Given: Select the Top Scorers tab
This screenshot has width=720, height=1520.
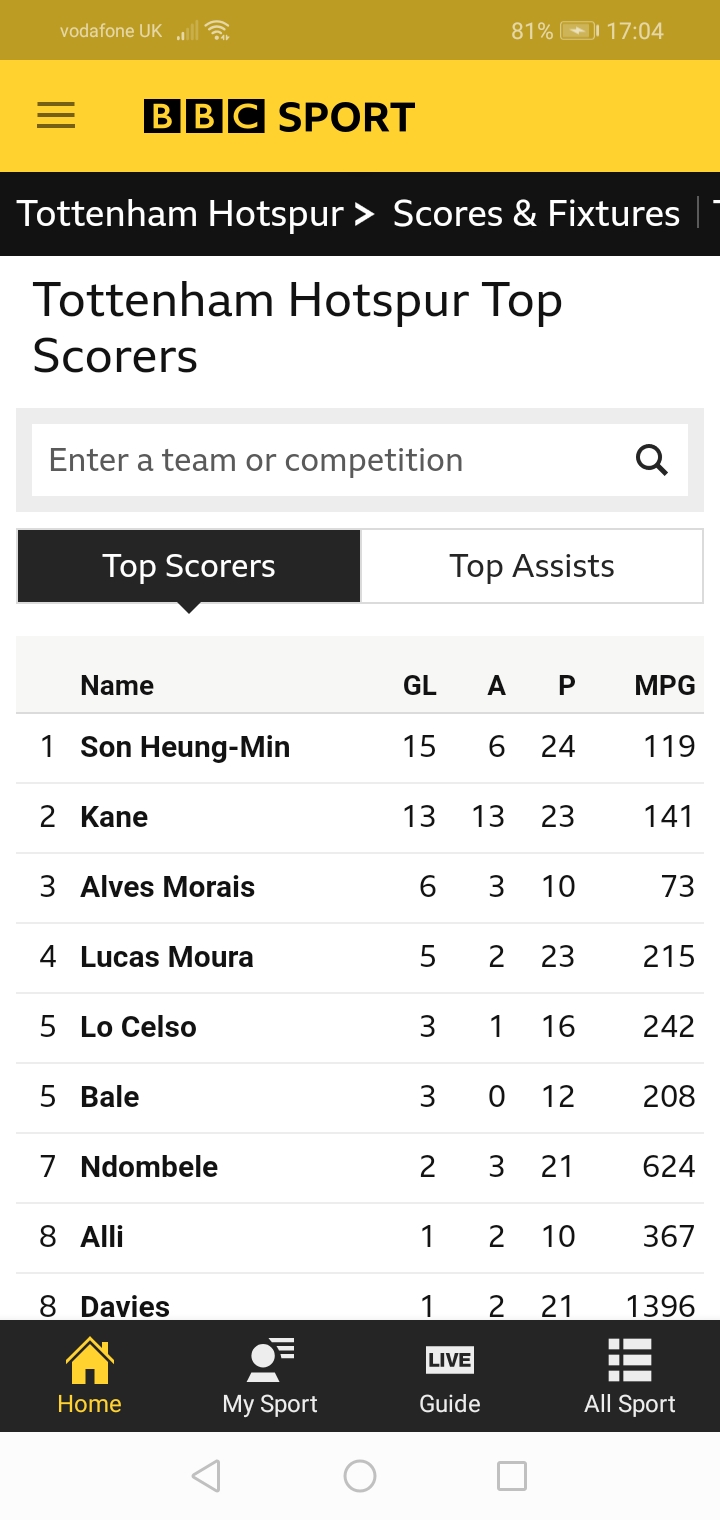Looking at the screenshot, I should click(x=189, y=566).
